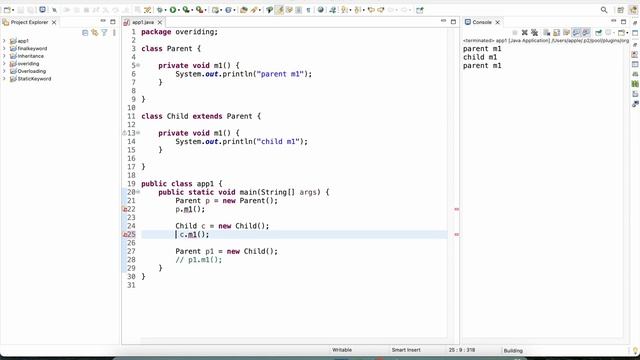640x360 pixels.
Task: Click Remove Launch (X) in Console toolbar
Action: [x=524, y=33]
